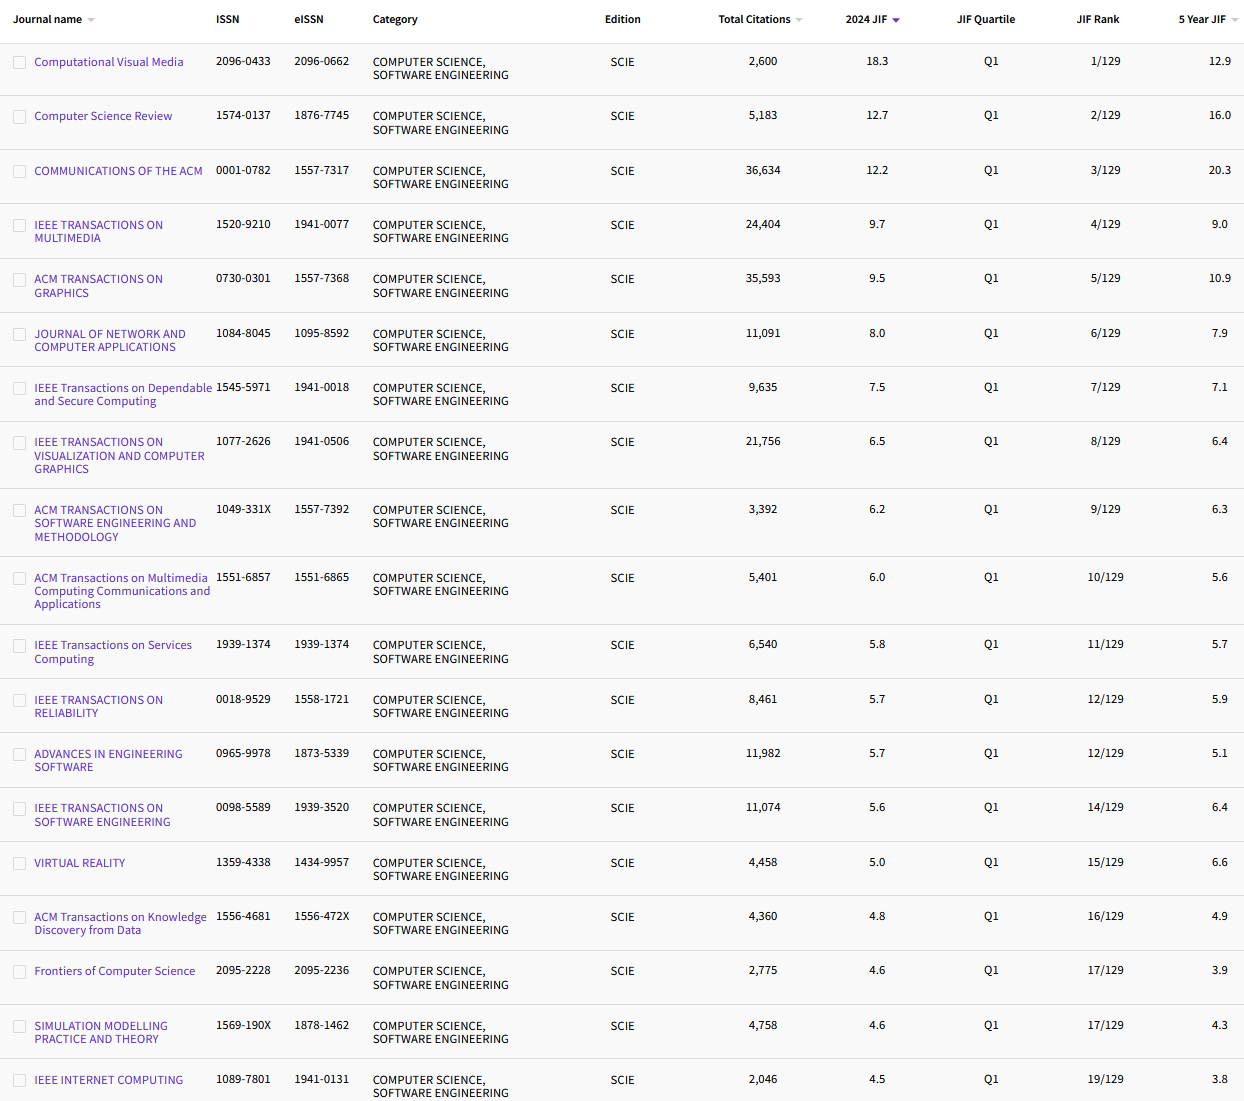Check the box for Computational Visual Media
Screen dimensions: 1244x1101
pyautogui.click(x=19, y=62)
